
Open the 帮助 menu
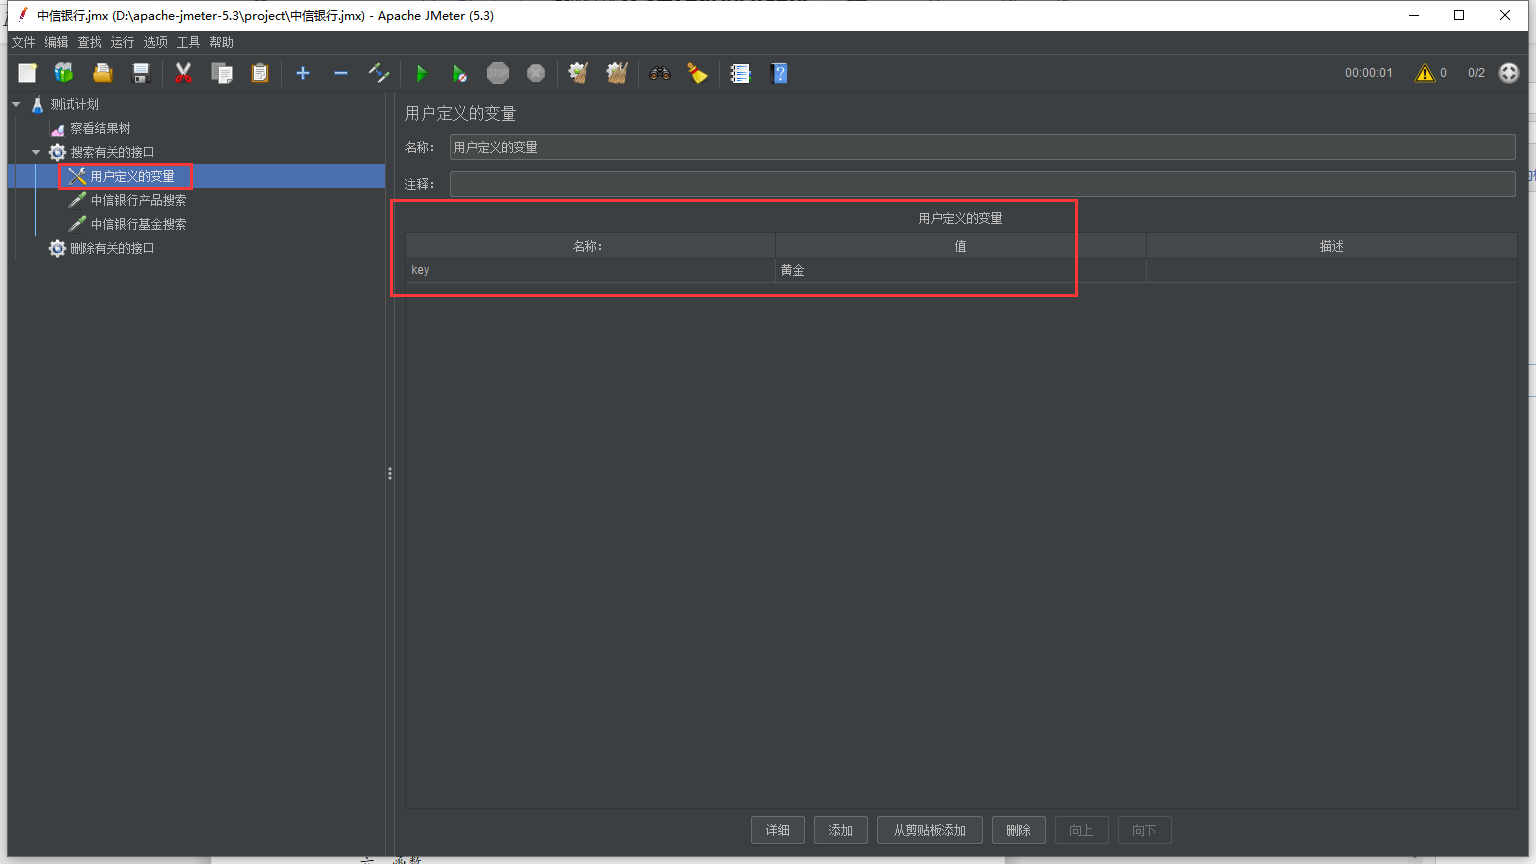[221, 42]
